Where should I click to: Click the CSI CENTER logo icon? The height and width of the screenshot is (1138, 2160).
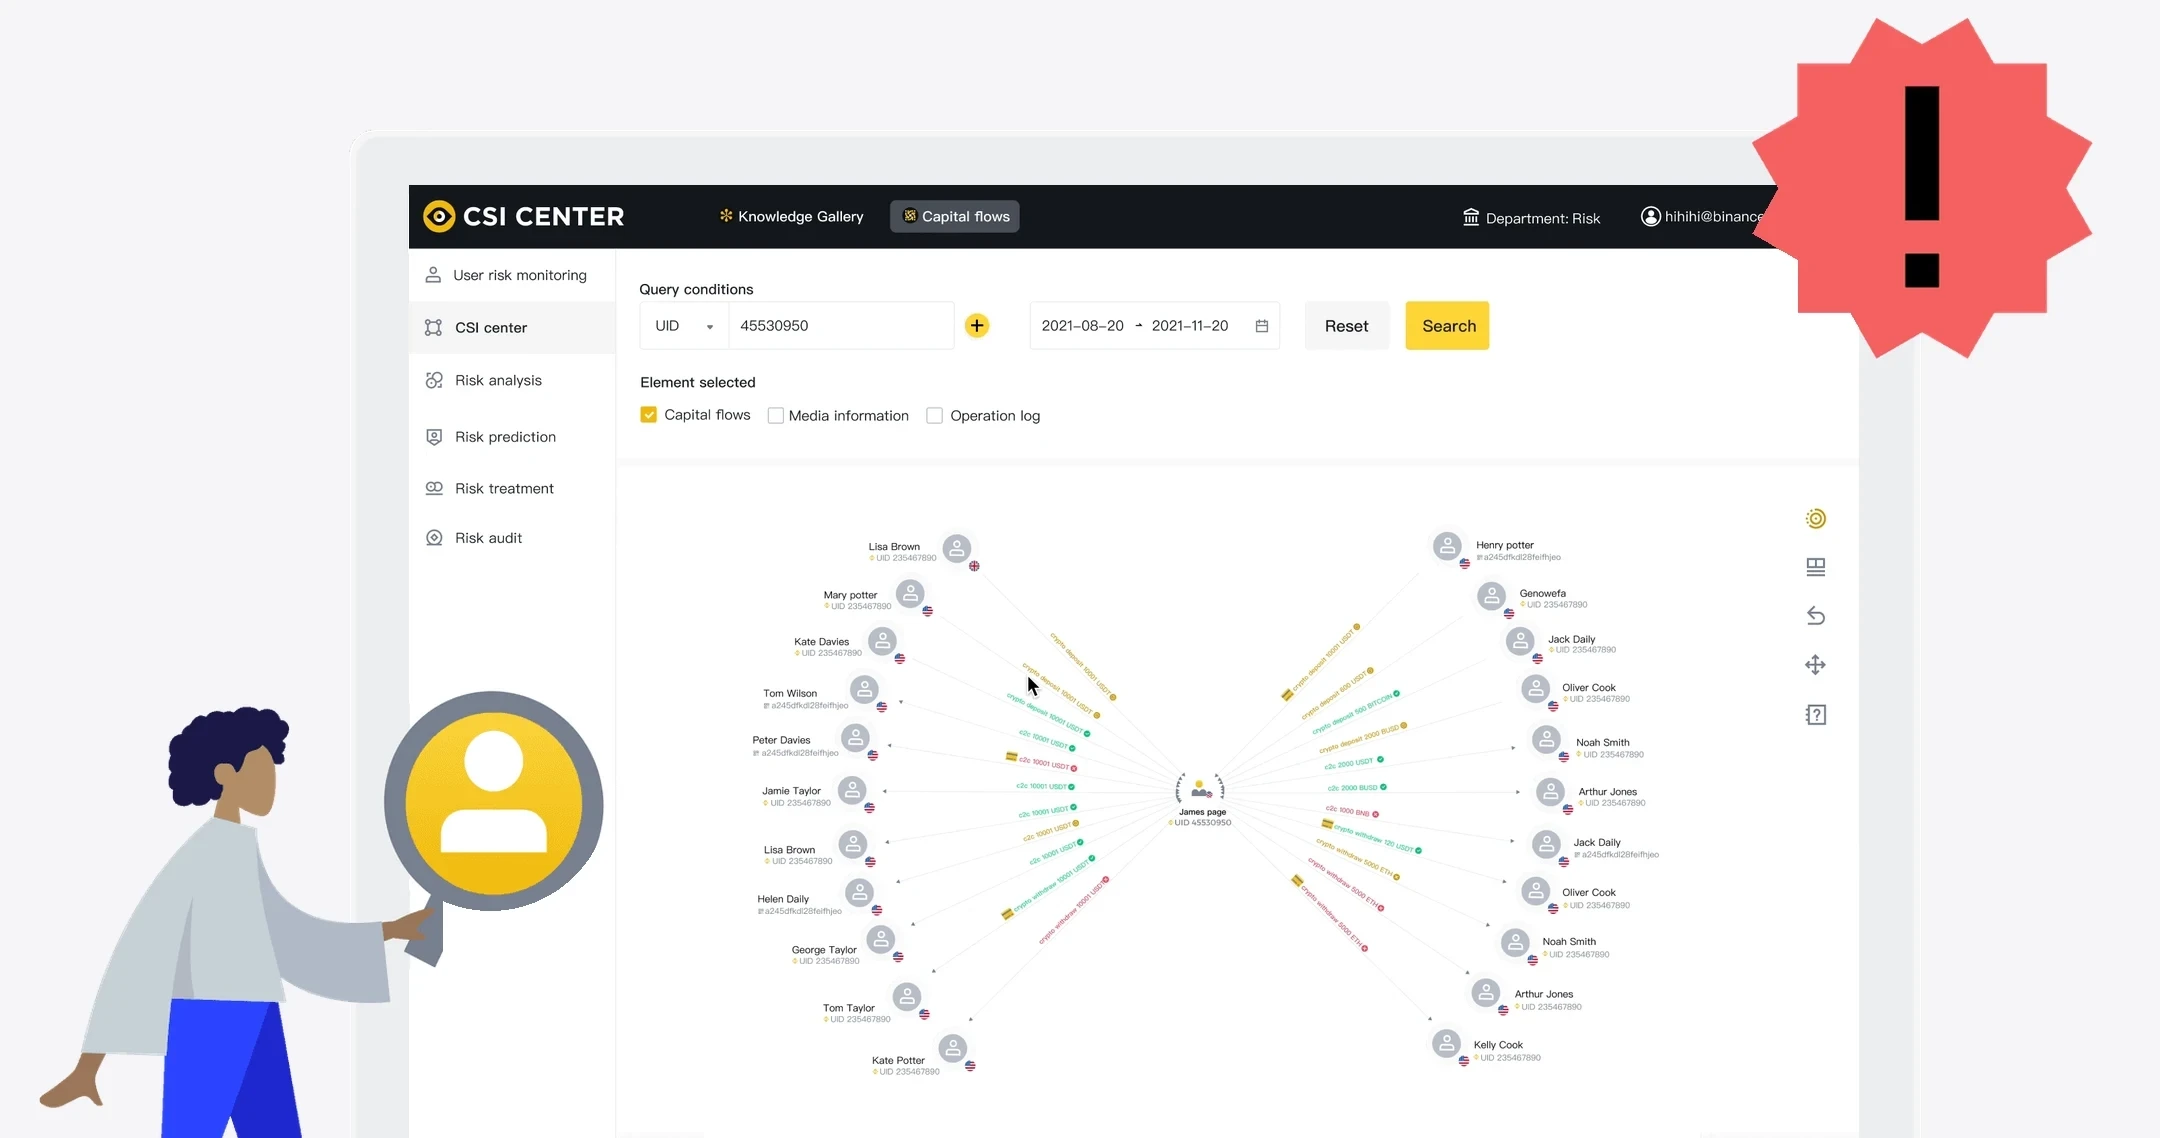pos(439,216)
